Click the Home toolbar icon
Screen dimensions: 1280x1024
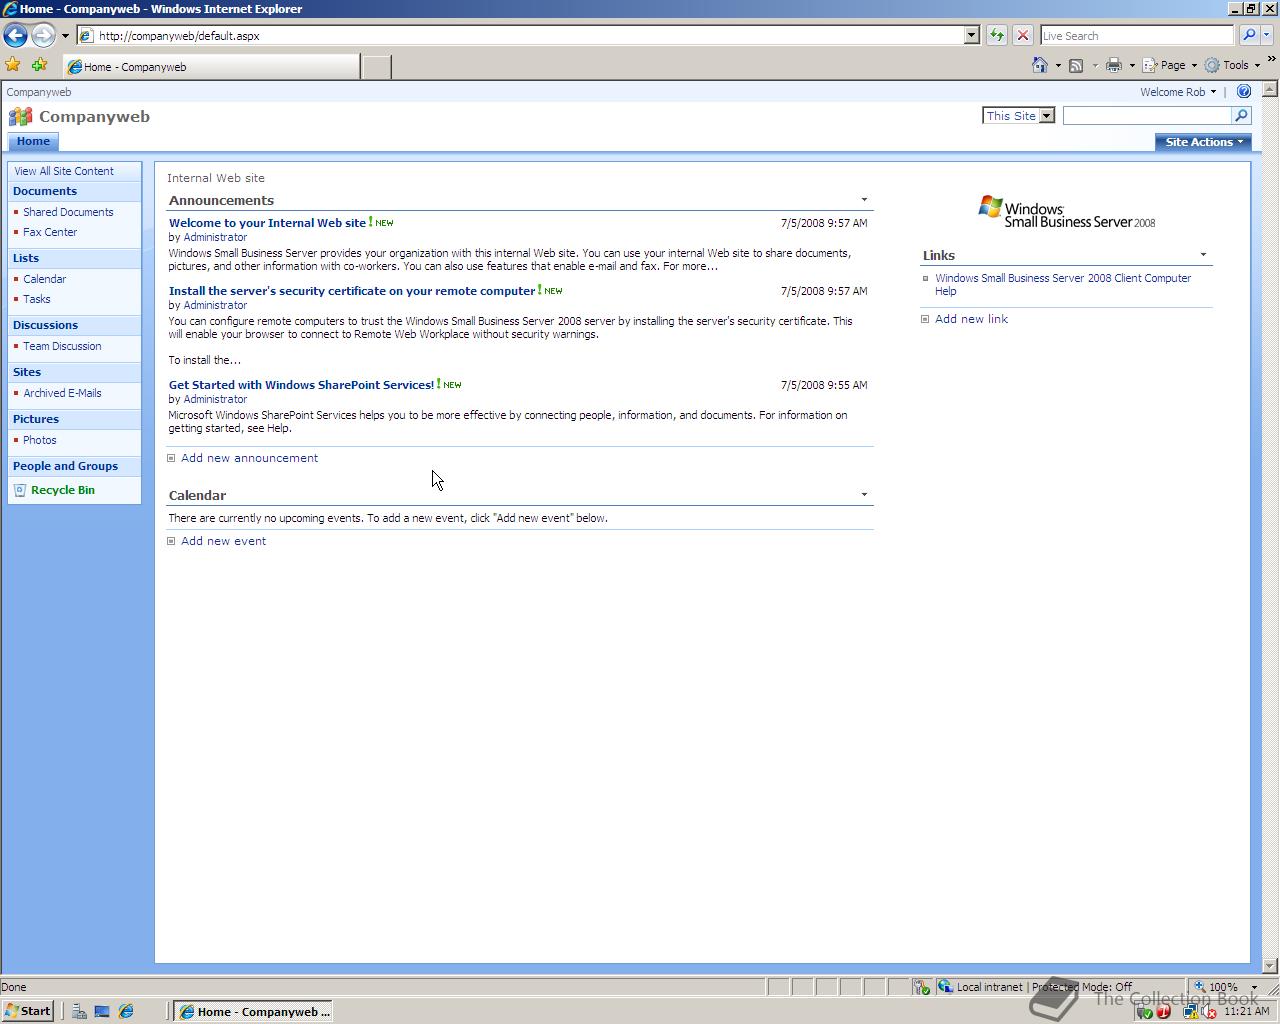pyautogui.click(x=1040, y=65)
